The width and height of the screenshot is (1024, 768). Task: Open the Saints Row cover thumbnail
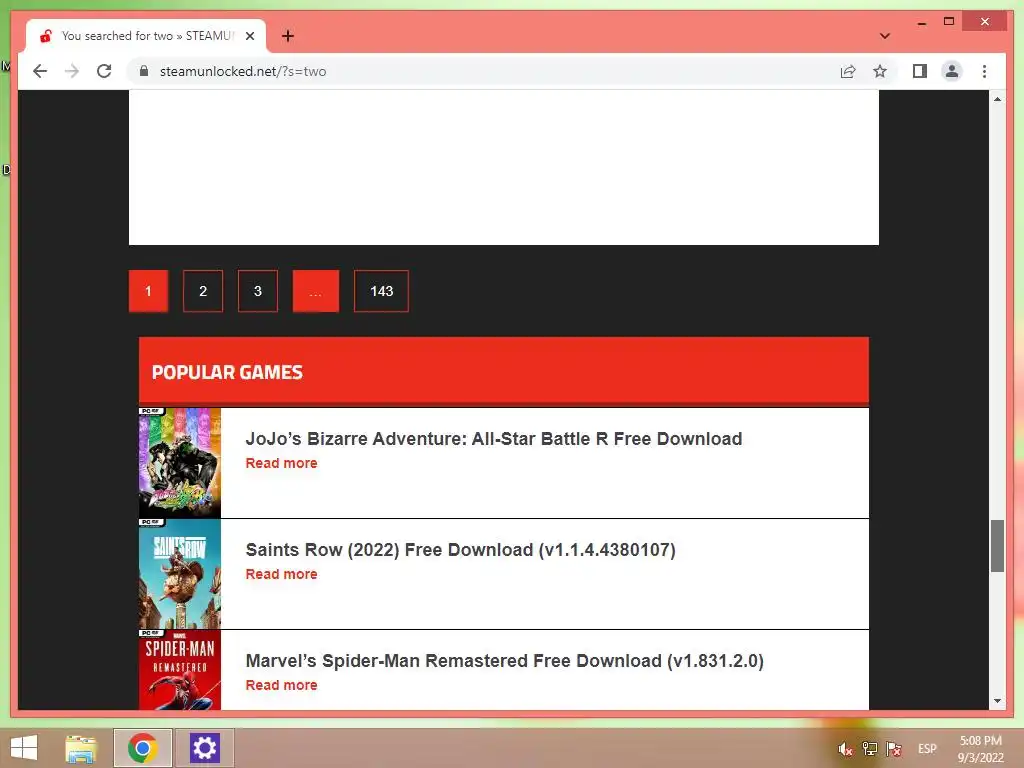(180, 574)
